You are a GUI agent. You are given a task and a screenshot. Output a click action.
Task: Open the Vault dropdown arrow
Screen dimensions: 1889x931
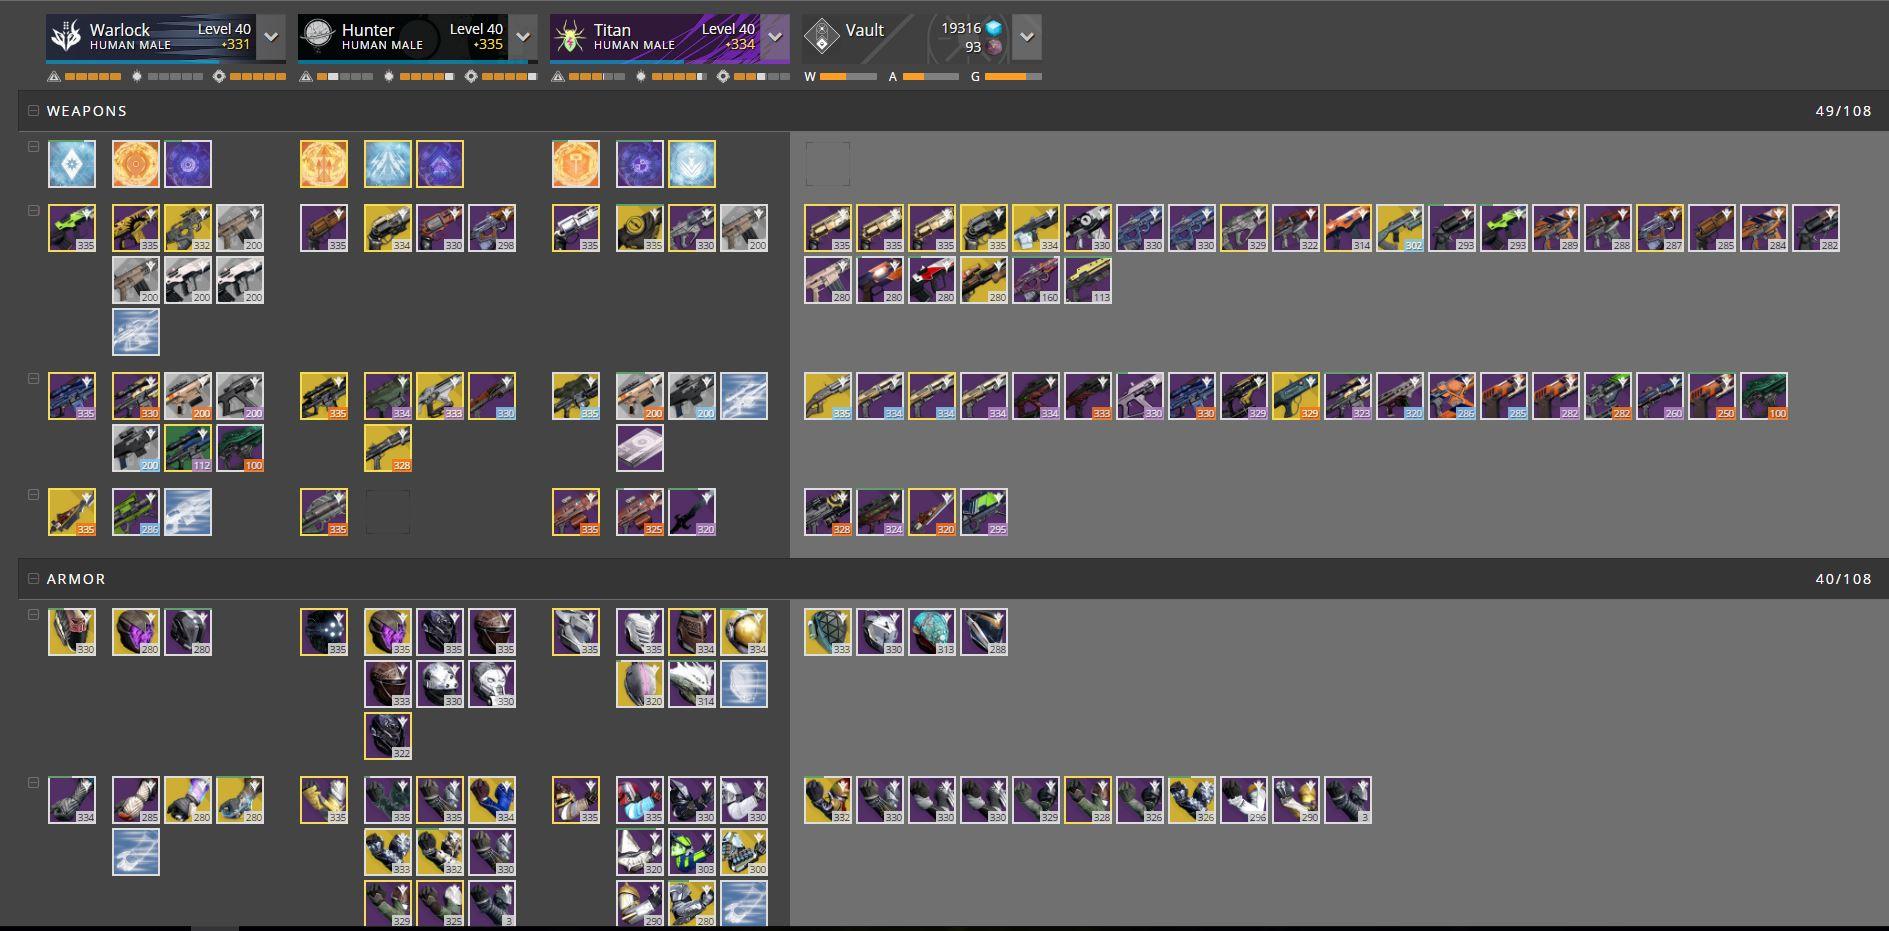[x=1027, y=37]
